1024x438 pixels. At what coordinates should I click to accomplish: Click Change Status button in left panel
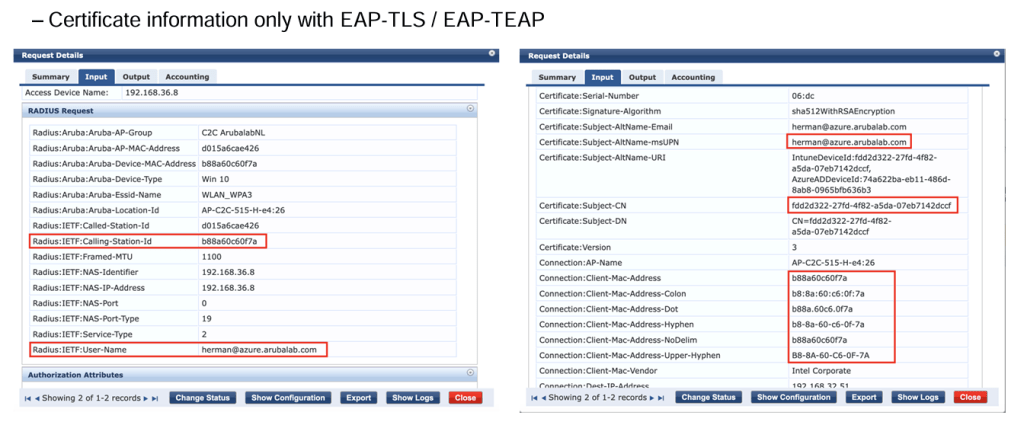[203, 398]
